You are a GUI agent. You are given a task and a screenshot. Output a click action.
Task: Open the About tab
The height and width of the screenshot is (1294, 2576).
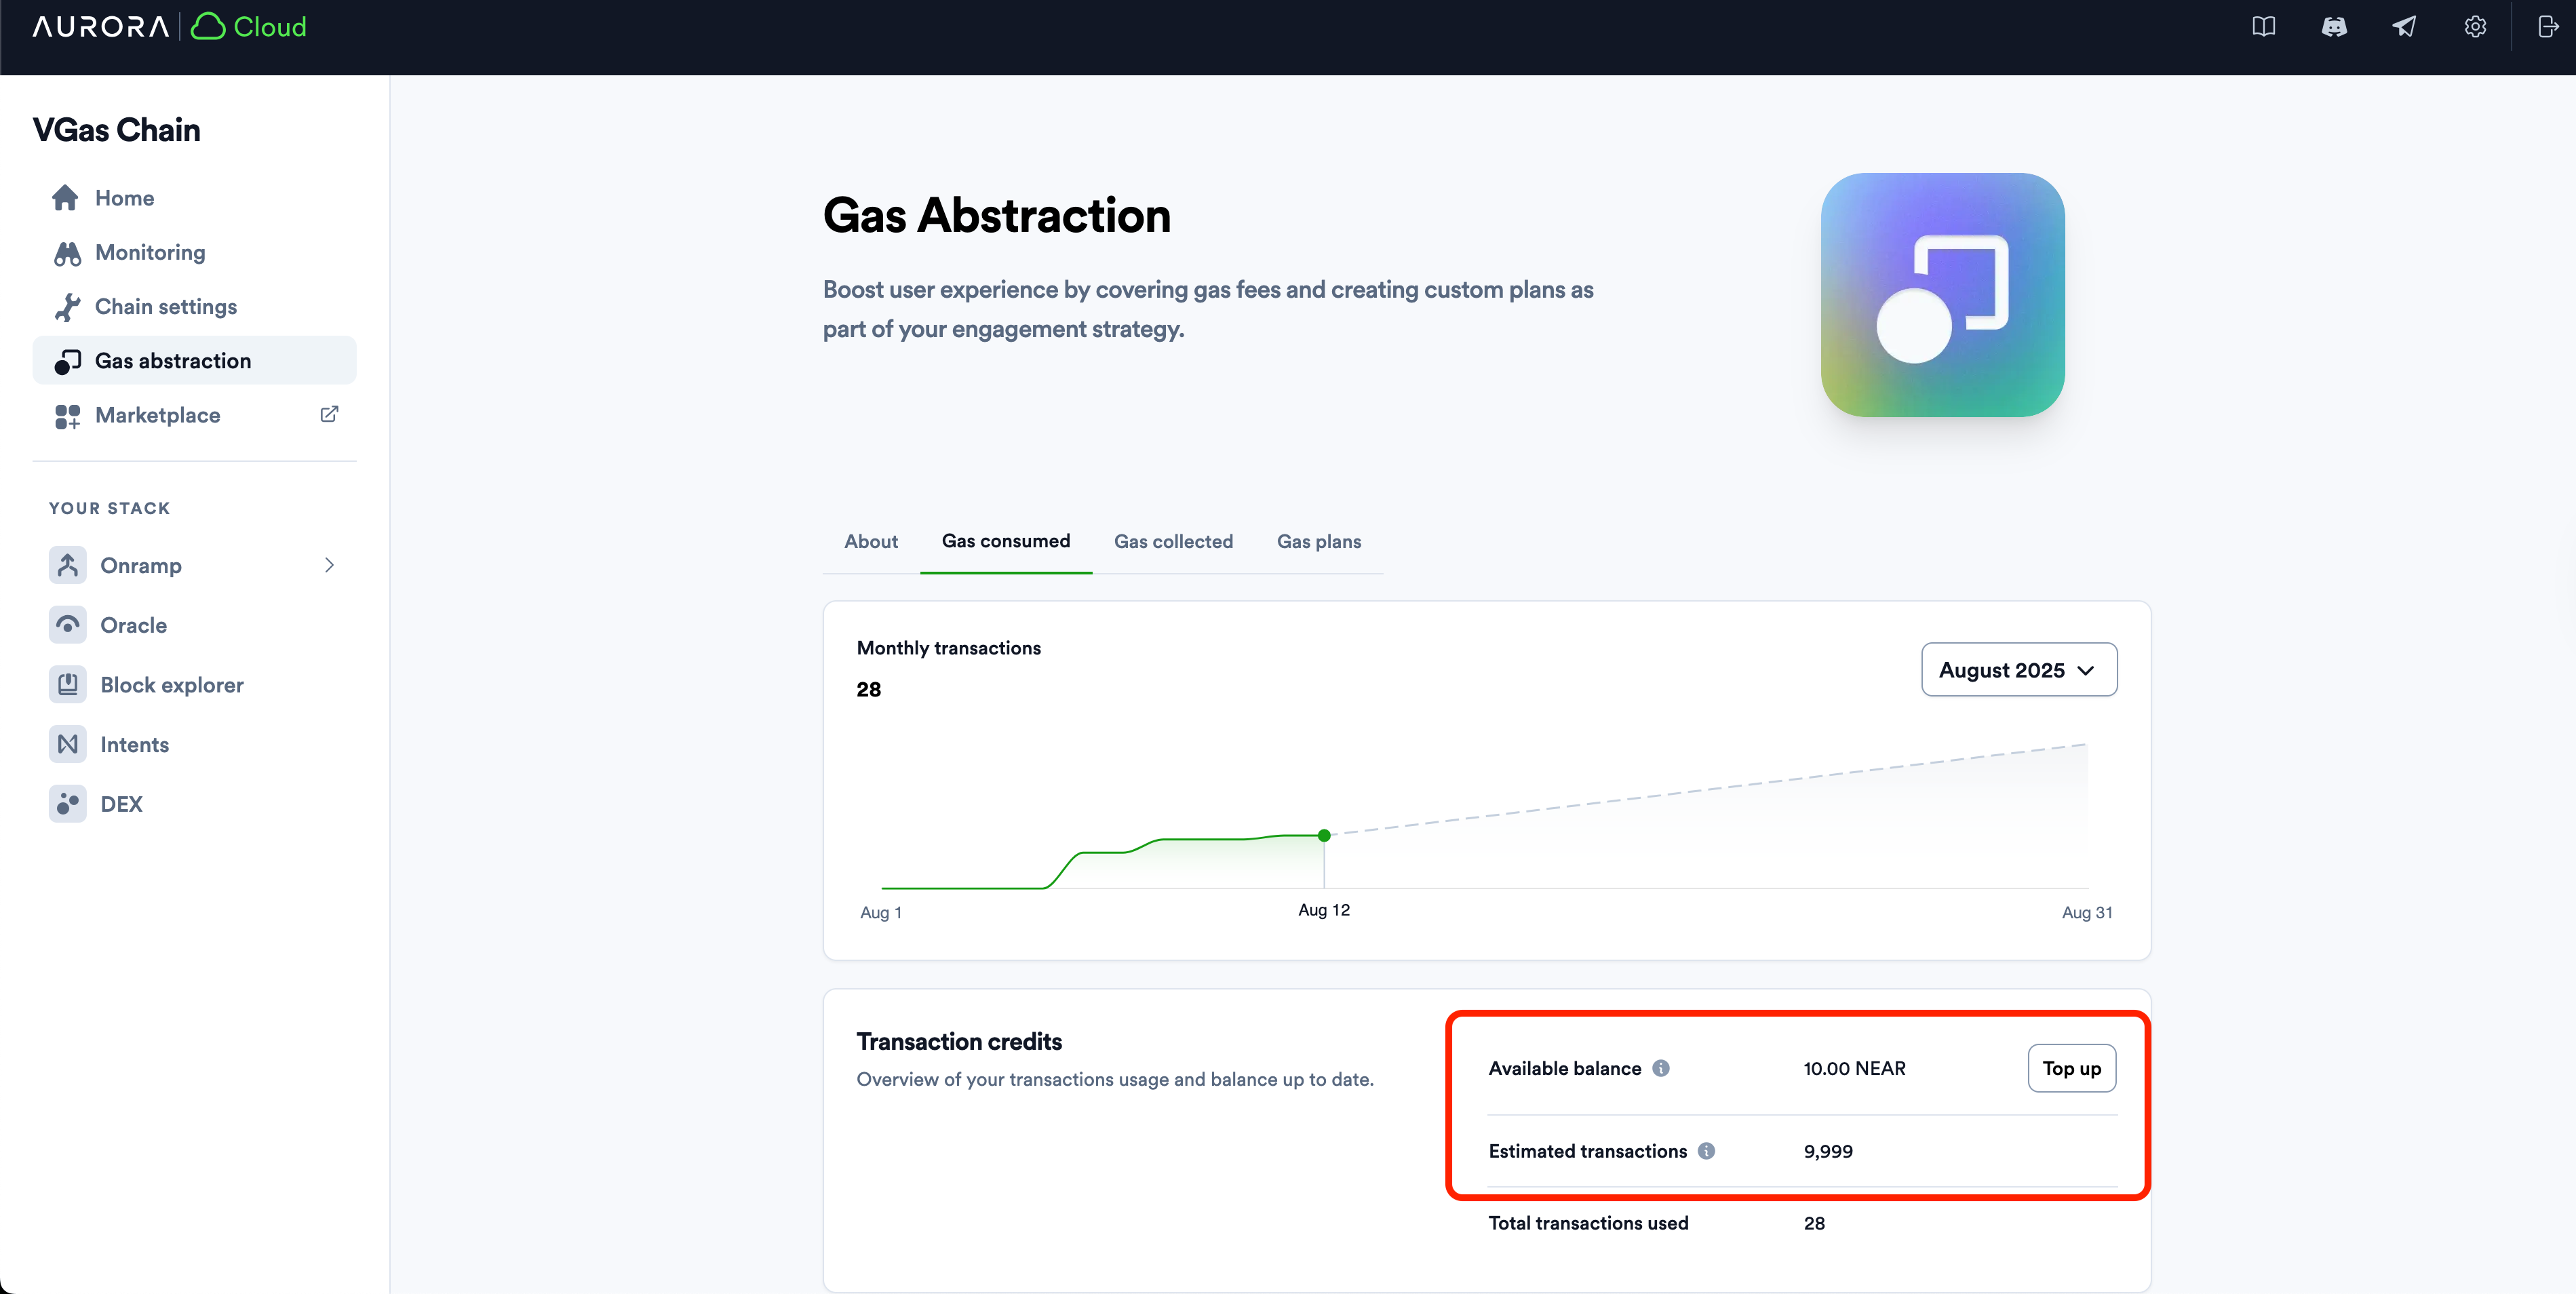(870, 541)
